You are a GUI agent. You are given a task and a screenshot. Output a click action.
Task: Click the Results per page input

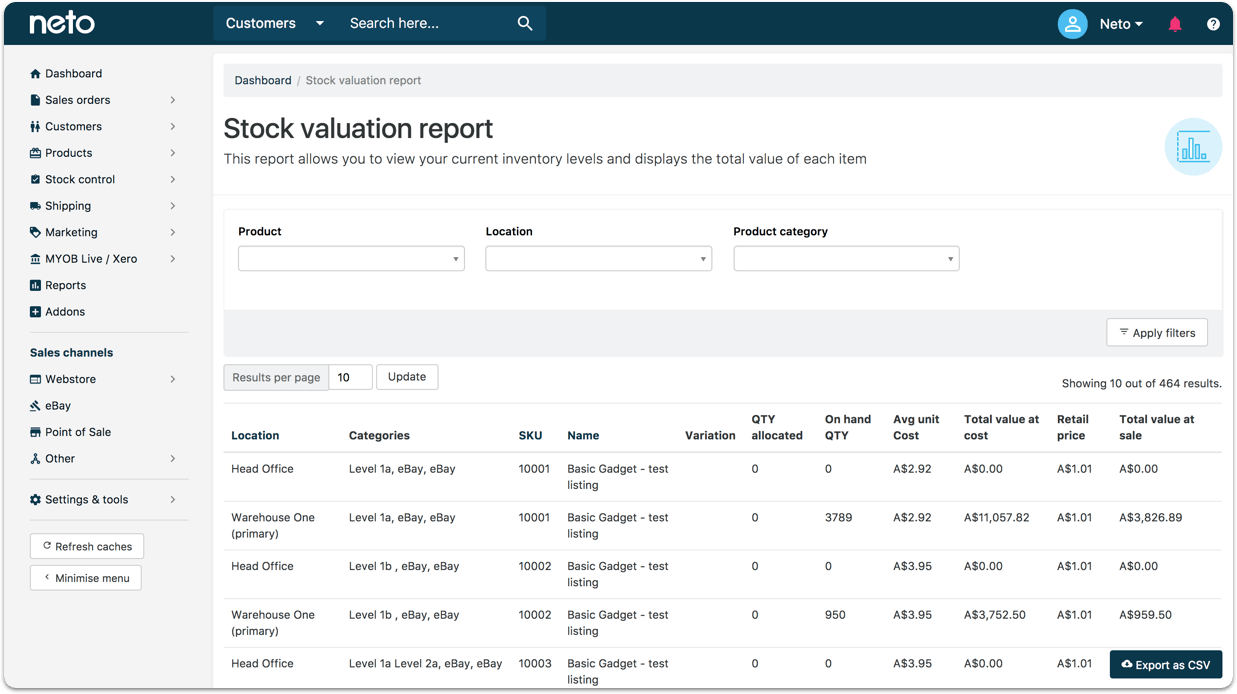(x=350, y=377)
